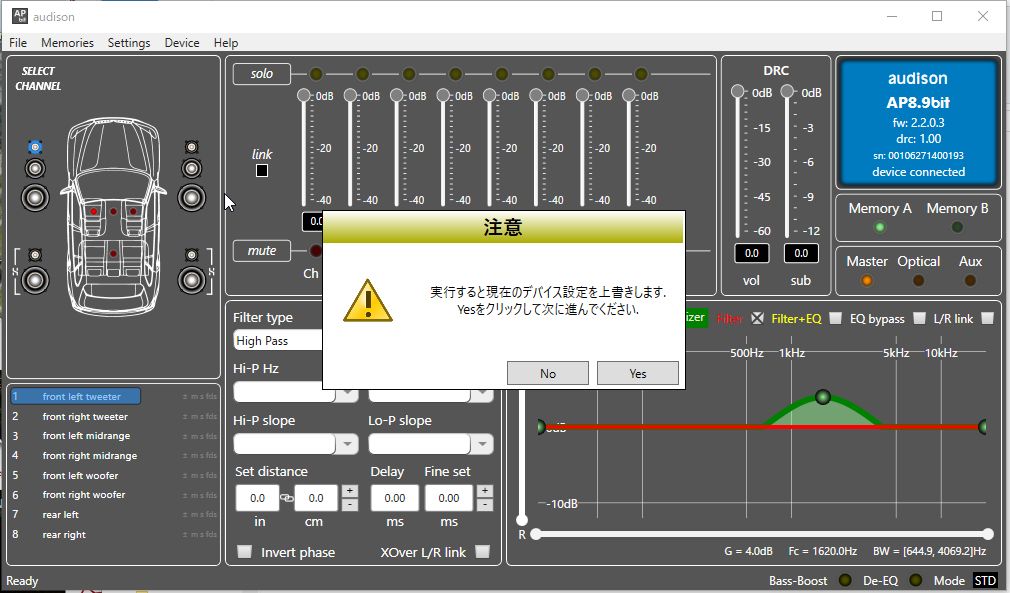Image resolution: width=1010 pixels, height=593 pixels.
Task: Click the Delay ms input field
Action: coord(395,498)
